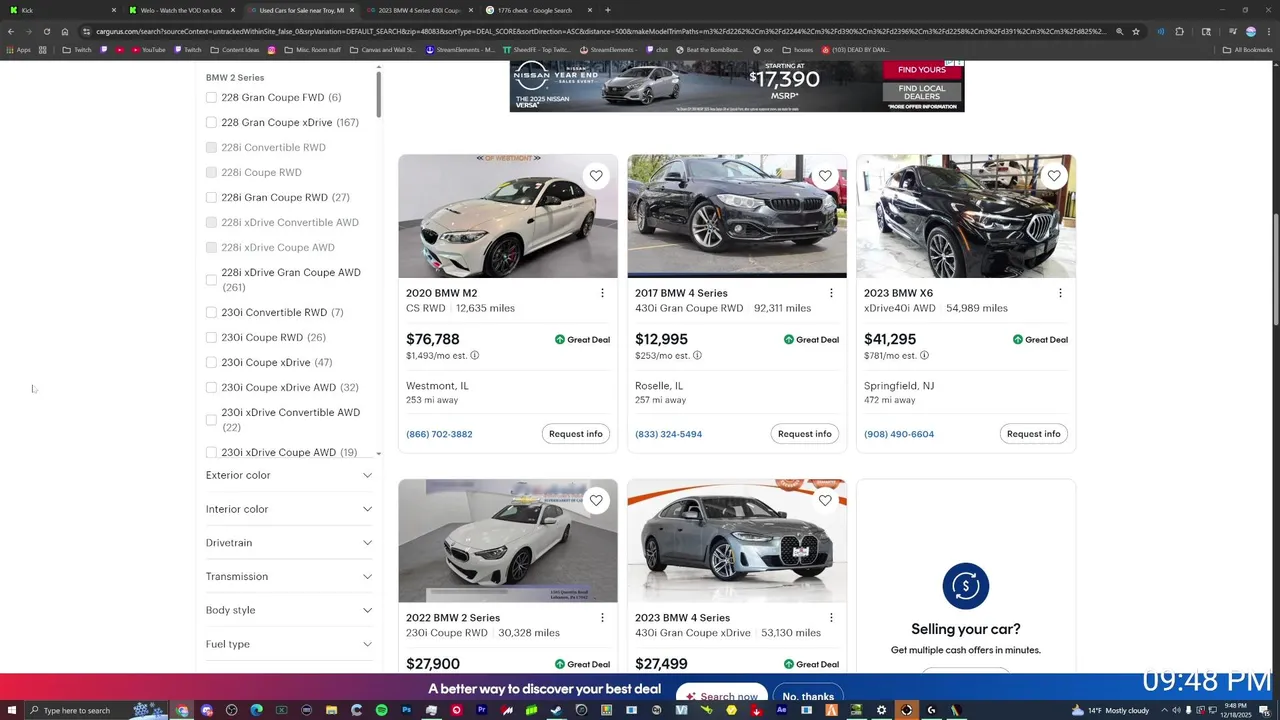Screen dimensions: 1280x720
Task: Request info on the 2023 BMW X6
Action: (x=1034, y=434)
